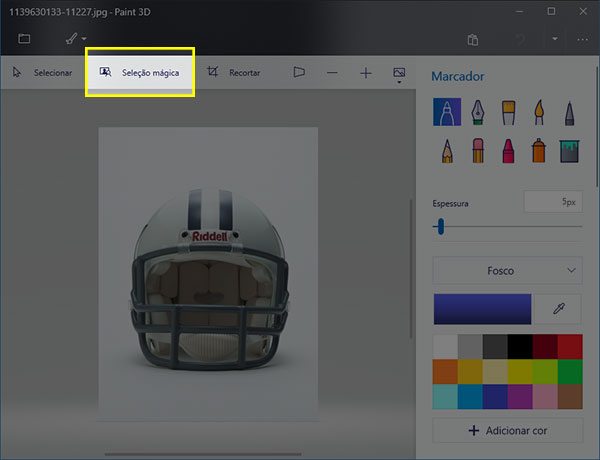This screenshot has height=460, width=600.
Task: Choose the light gray color swatch
Action: pos(470,347)
